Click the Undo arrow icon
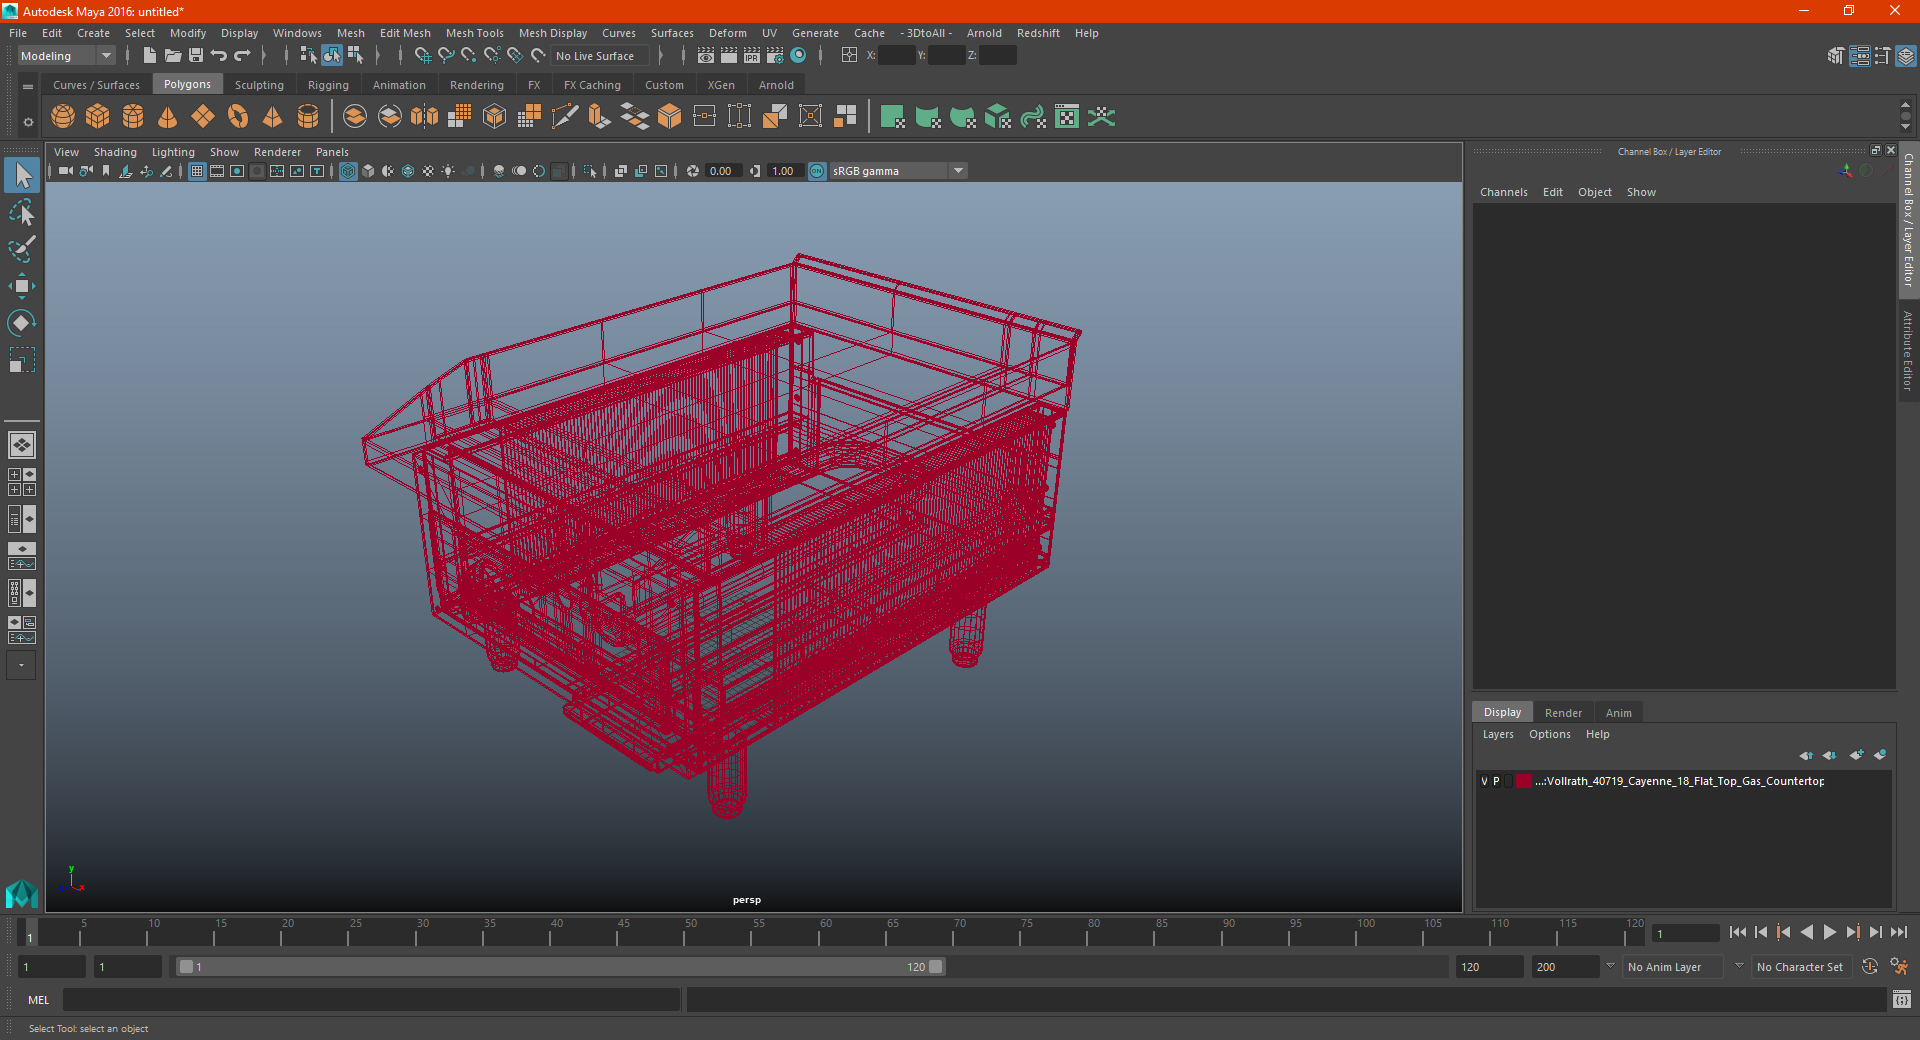The height and width of the screenshot is (1040, 1920). coord(219,56)
